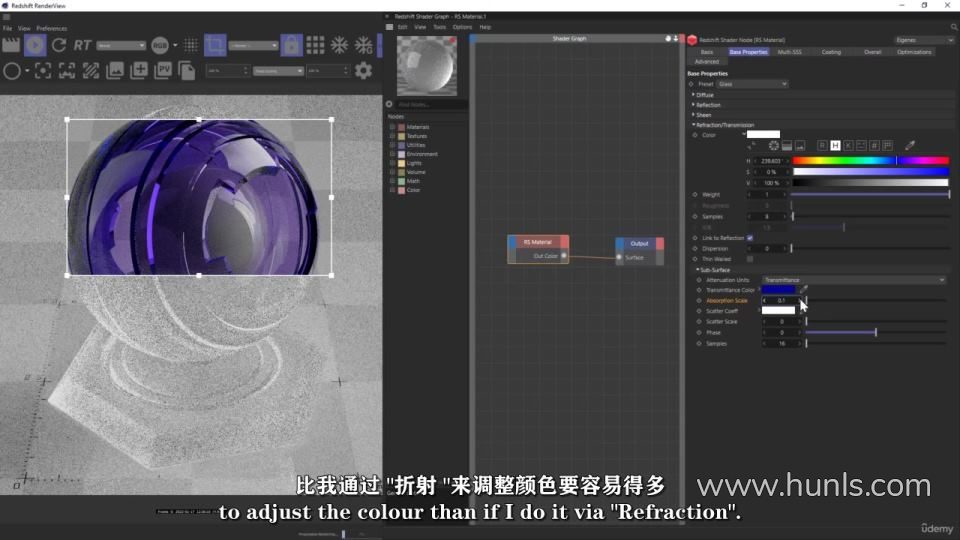Viewport: 960px width, 540px height.
Task: Click the Absorption Scale value field
Action: [782, 301]
